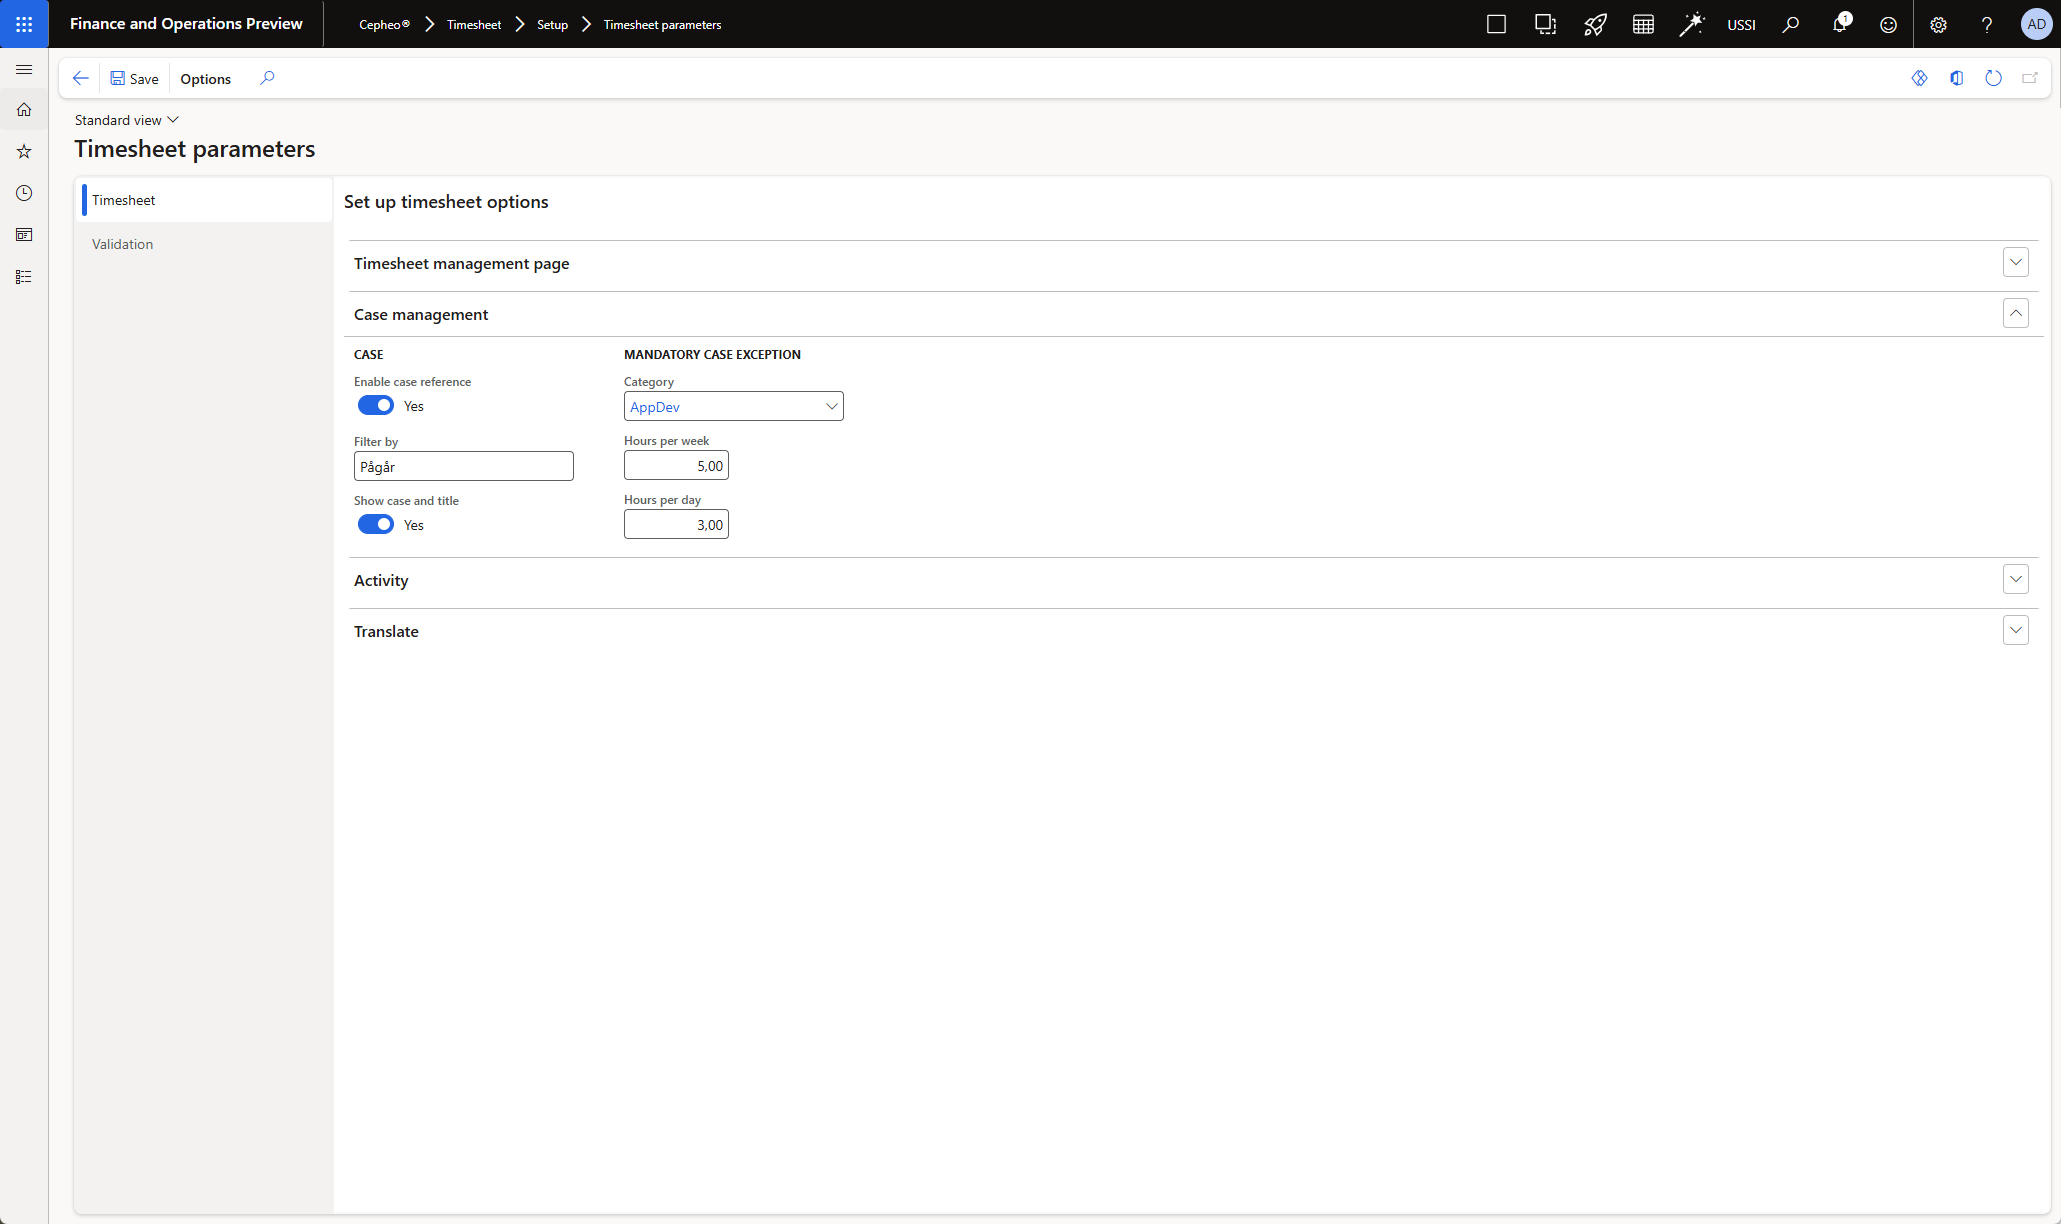2061x1224 pixels.
Task: Collapse the Case management section
Action: coord(2015,314)
